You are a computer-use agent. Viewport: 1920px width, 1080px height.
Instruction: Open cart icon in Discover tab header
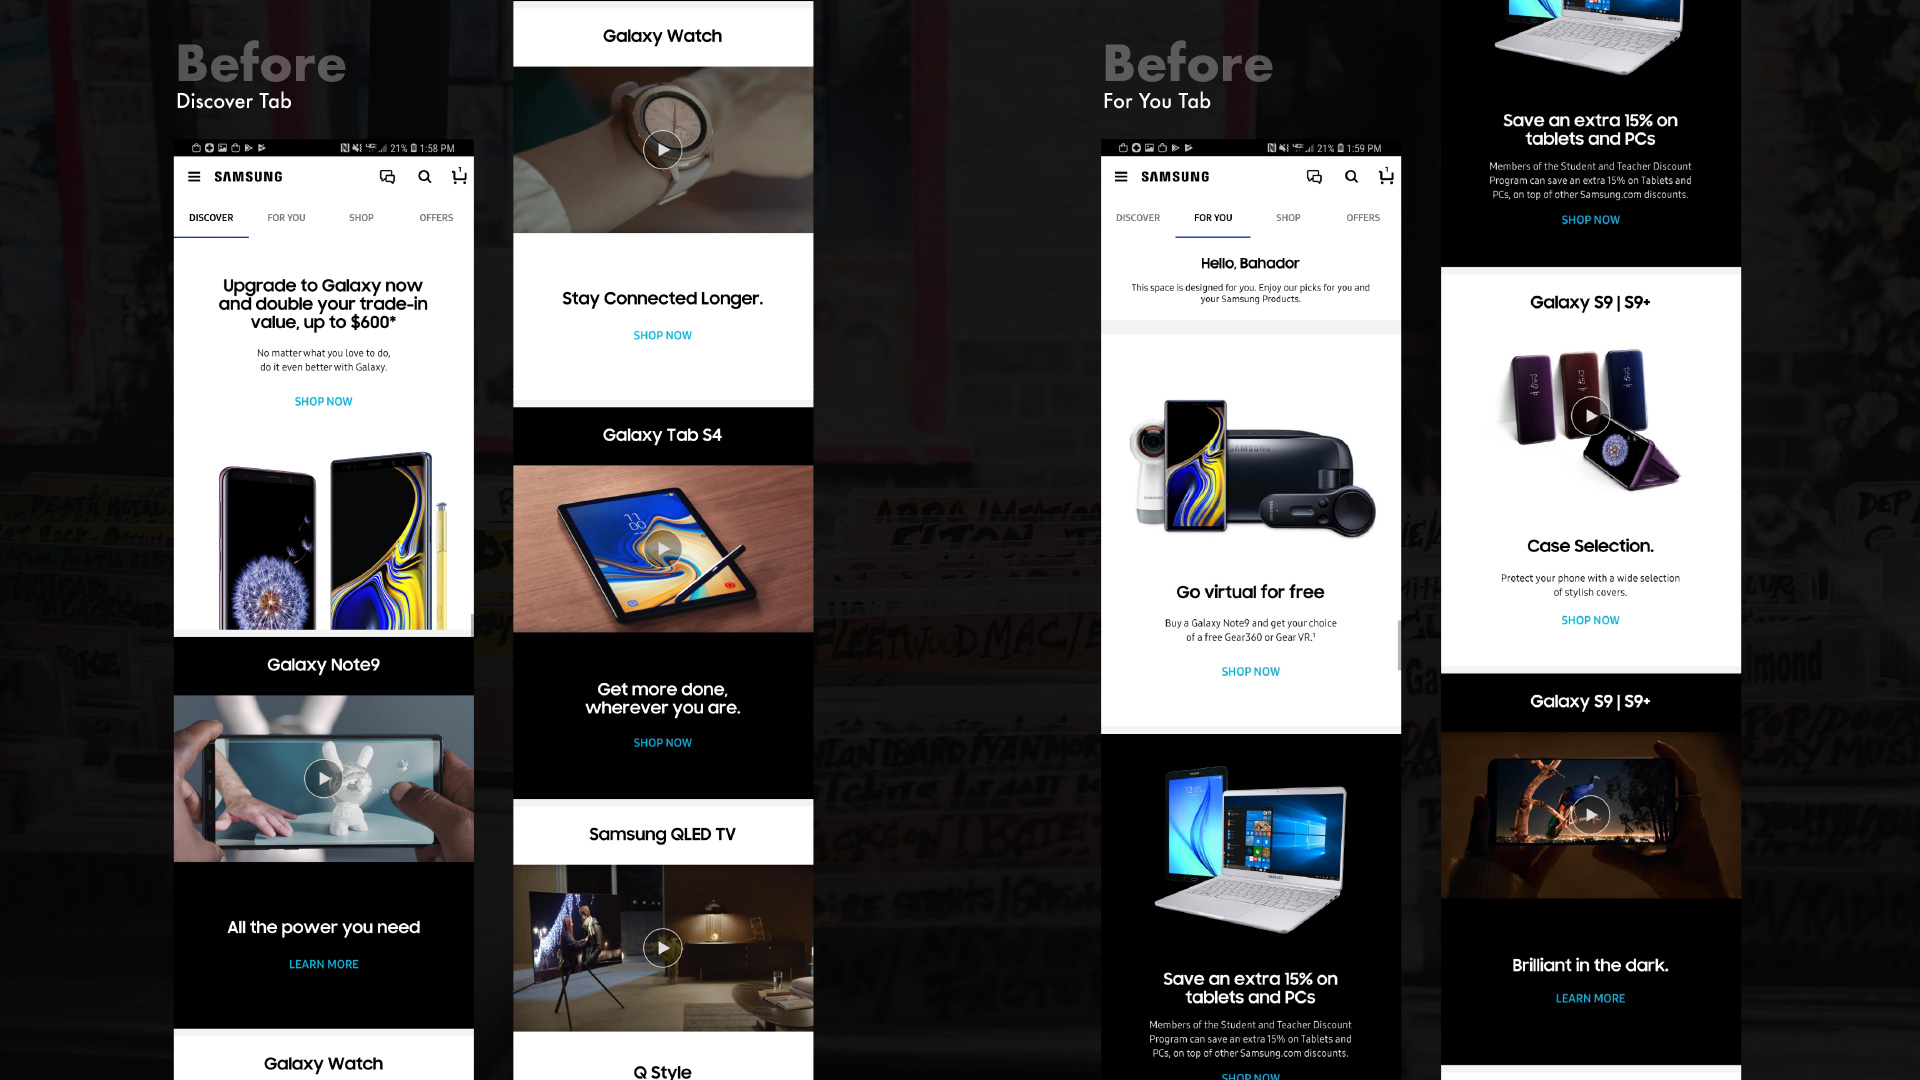click(x=459, y=176)
